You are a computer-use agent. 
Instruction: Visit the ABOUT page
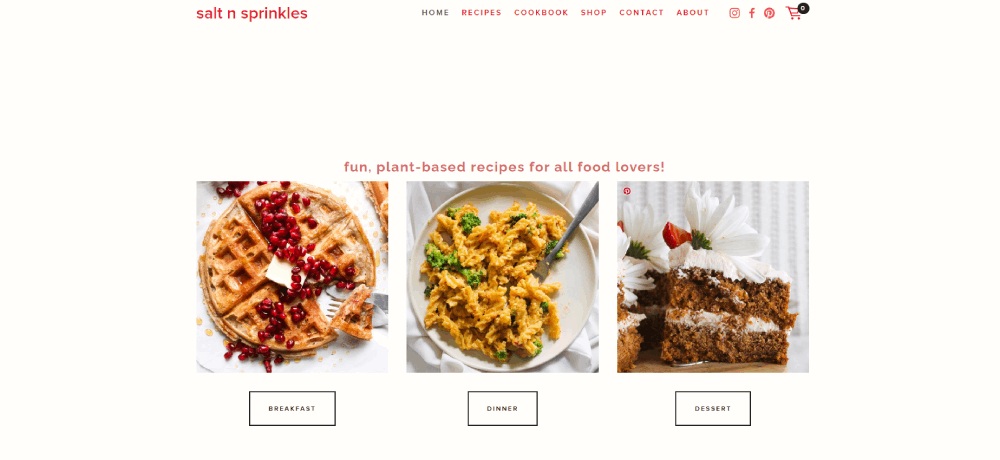coord(693,13)
